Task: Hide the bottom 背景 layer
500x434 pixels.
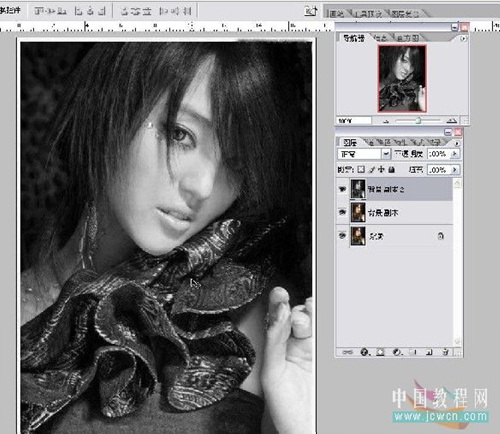Action: (342, 235)
